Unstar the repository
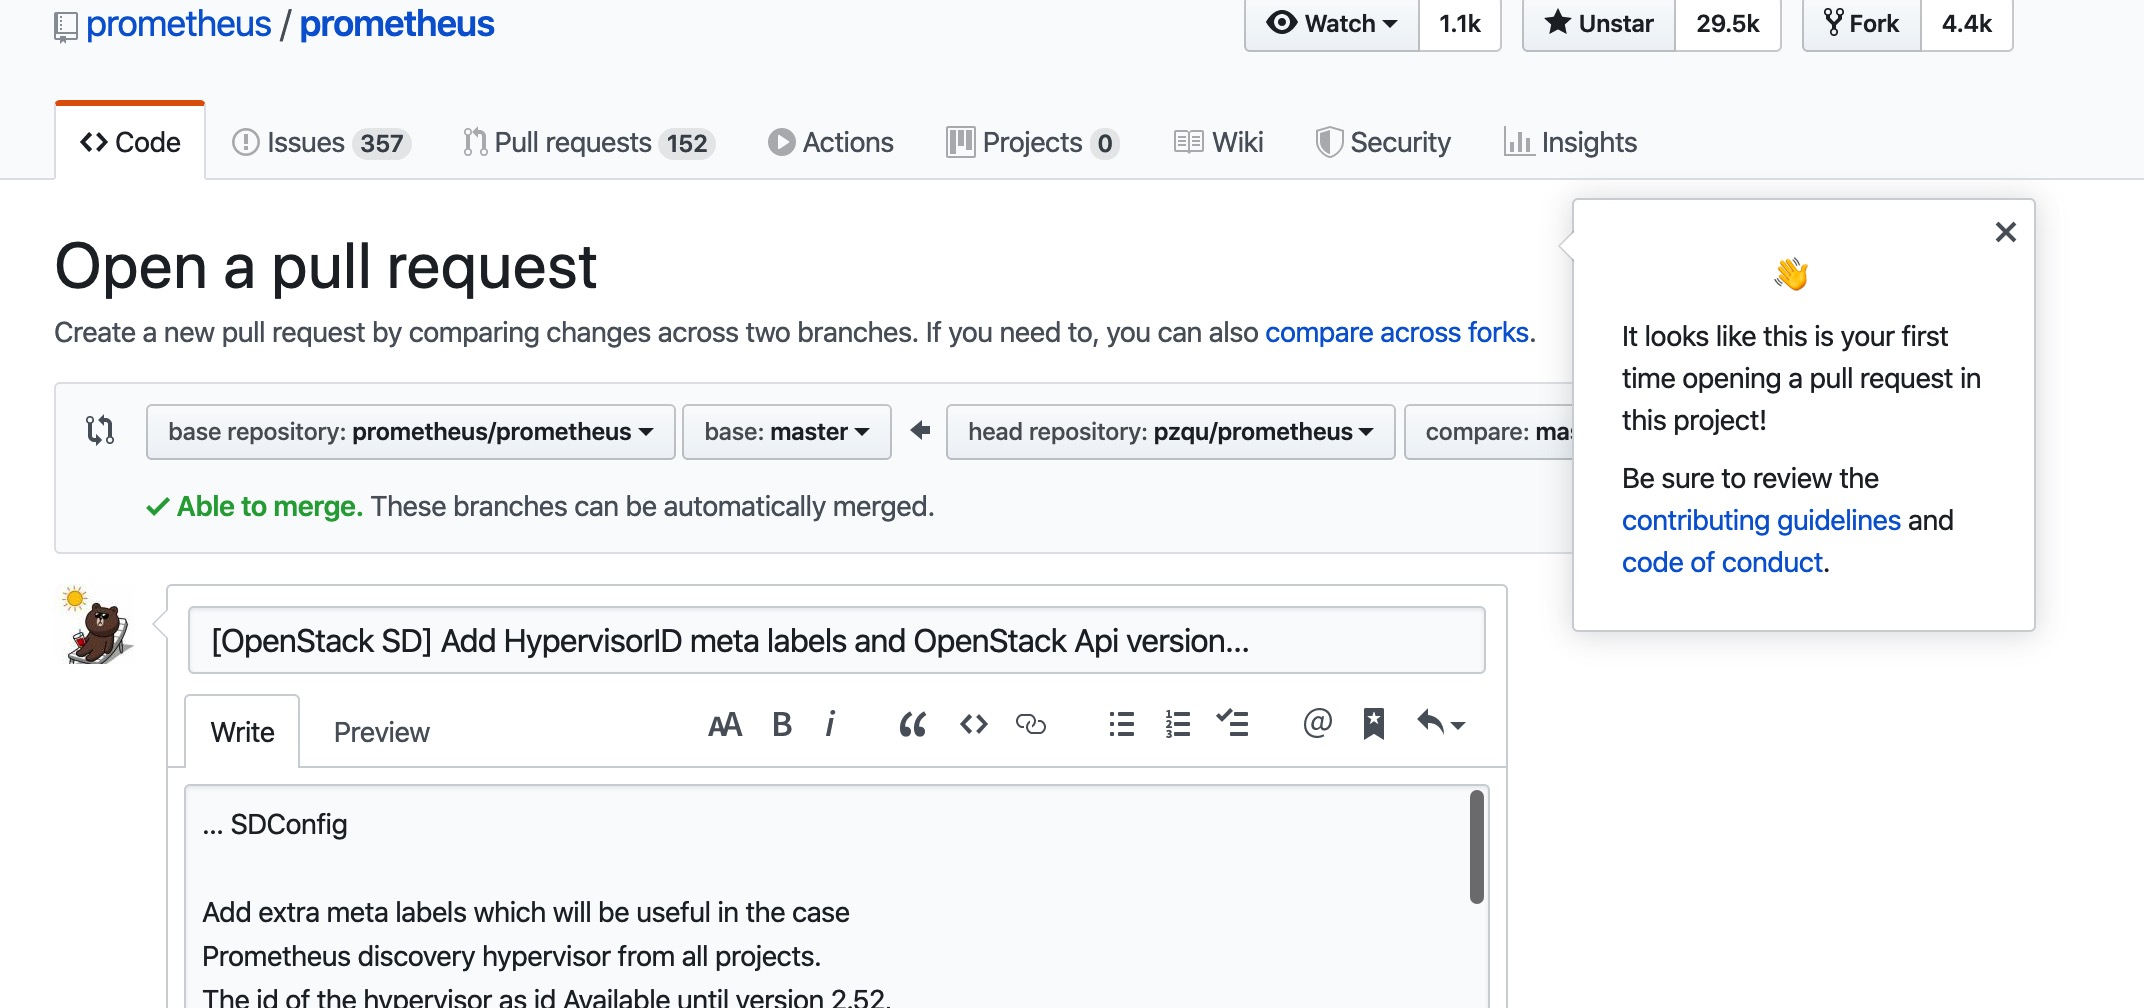The height and width of the screenshot is (1008, 2144). click(1599, 24)
